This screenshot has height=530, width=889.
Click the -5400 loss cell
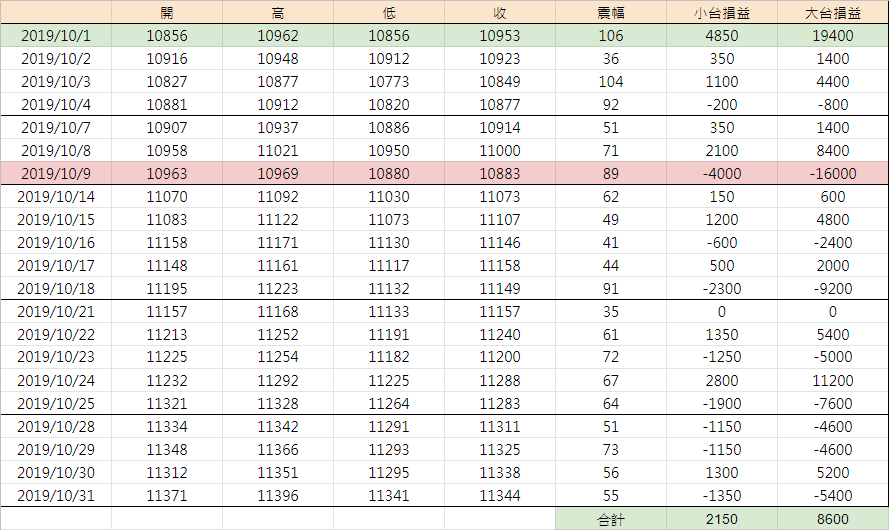click(x=833, y=495)
